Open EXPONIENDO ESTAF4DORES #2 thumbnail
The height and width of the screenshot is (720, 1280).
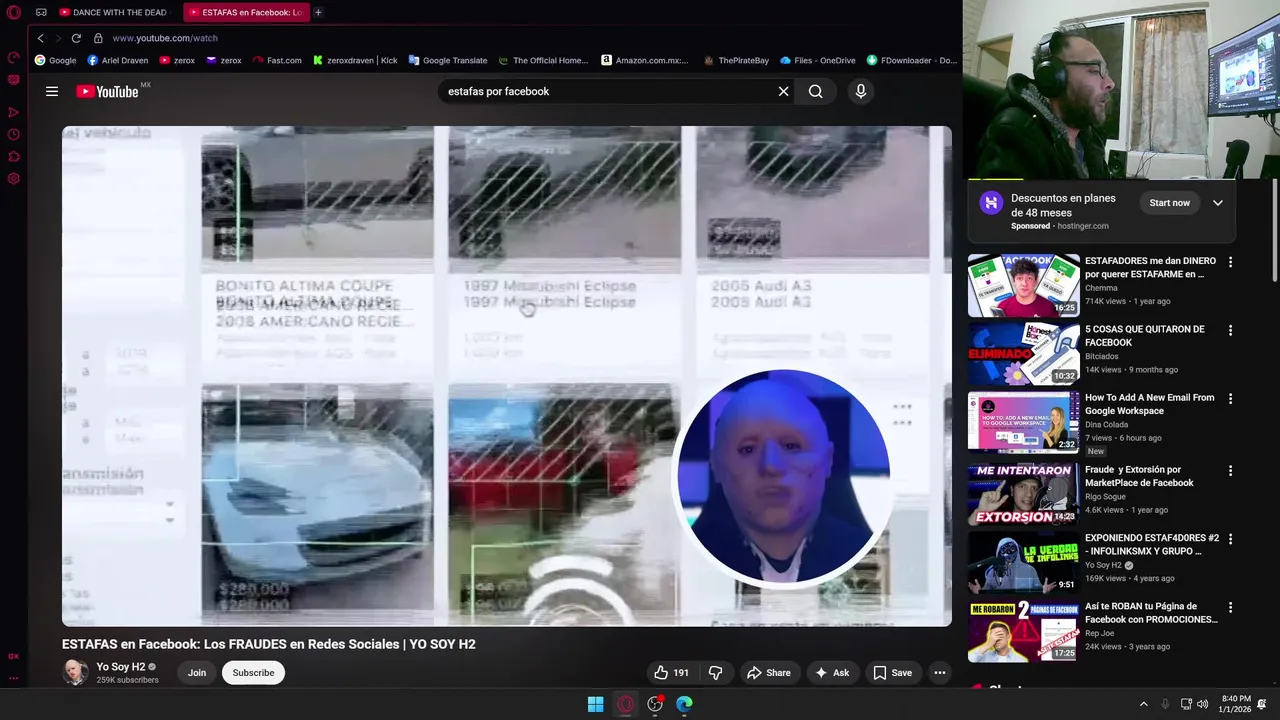1023,563
